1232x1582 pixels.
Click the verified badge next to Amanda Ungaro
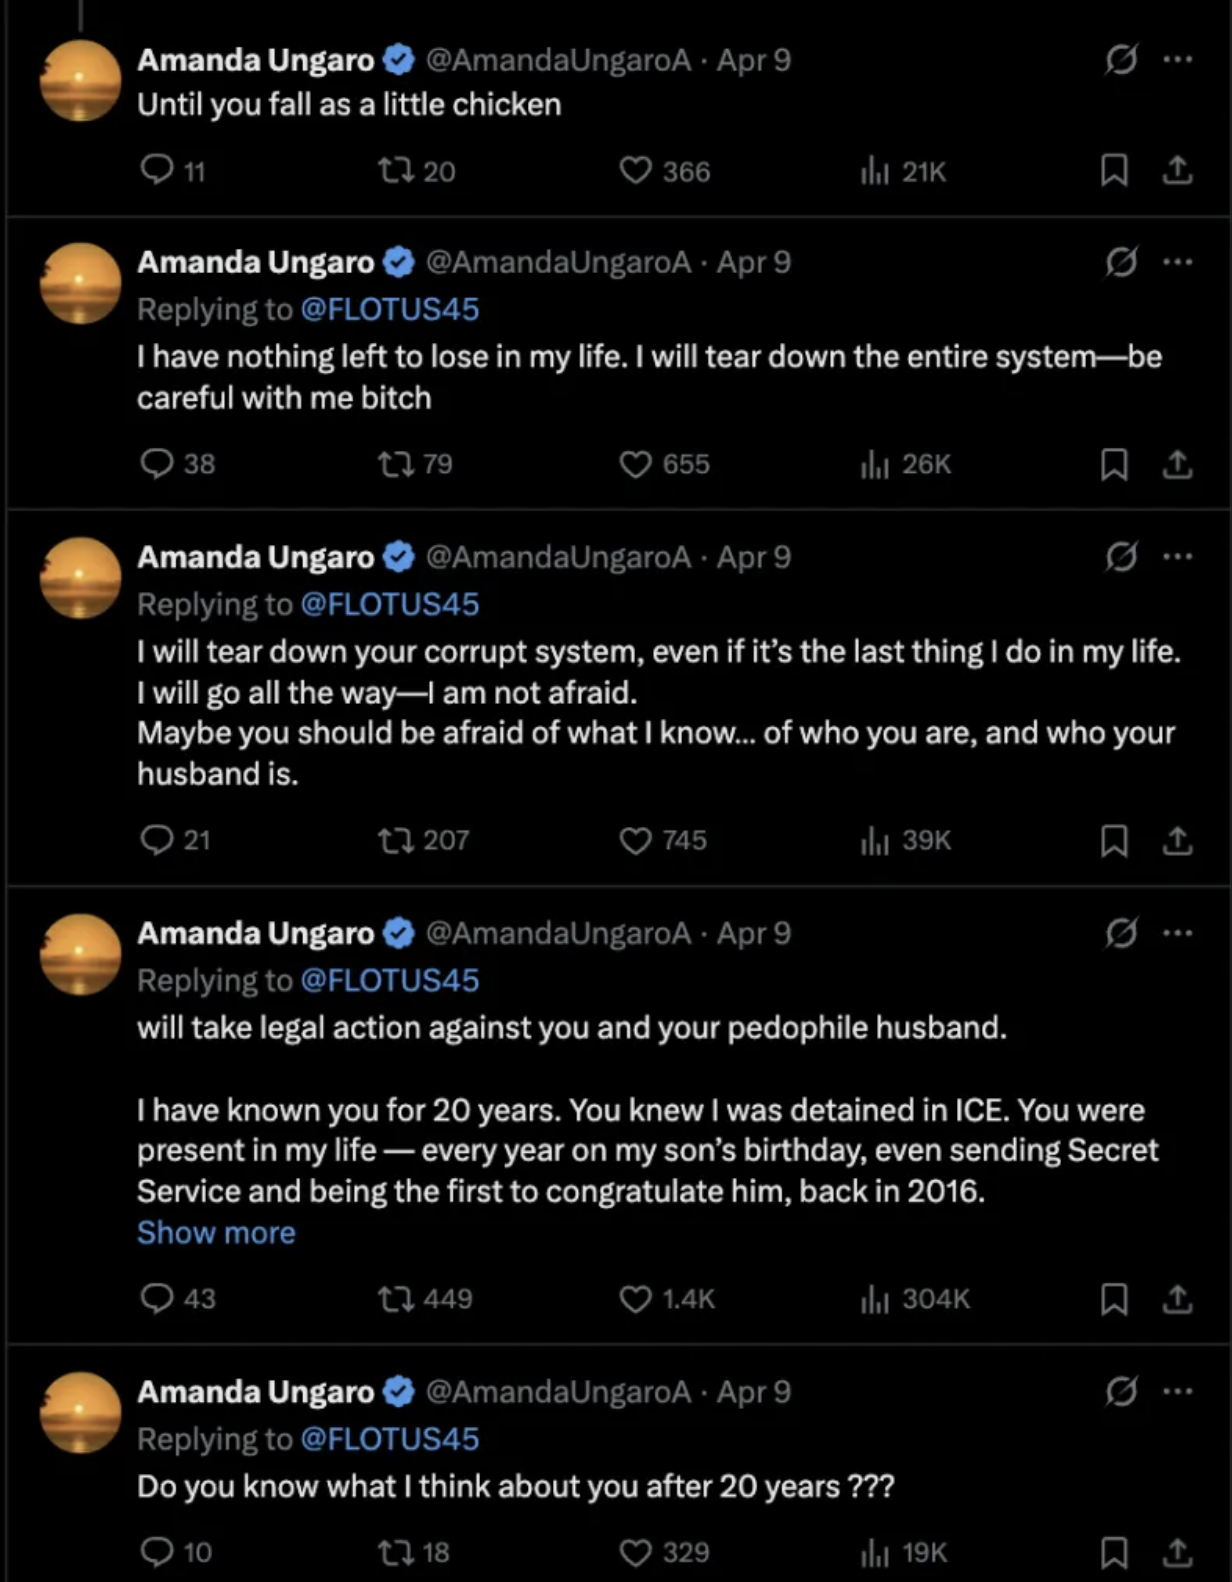[398, 60]
